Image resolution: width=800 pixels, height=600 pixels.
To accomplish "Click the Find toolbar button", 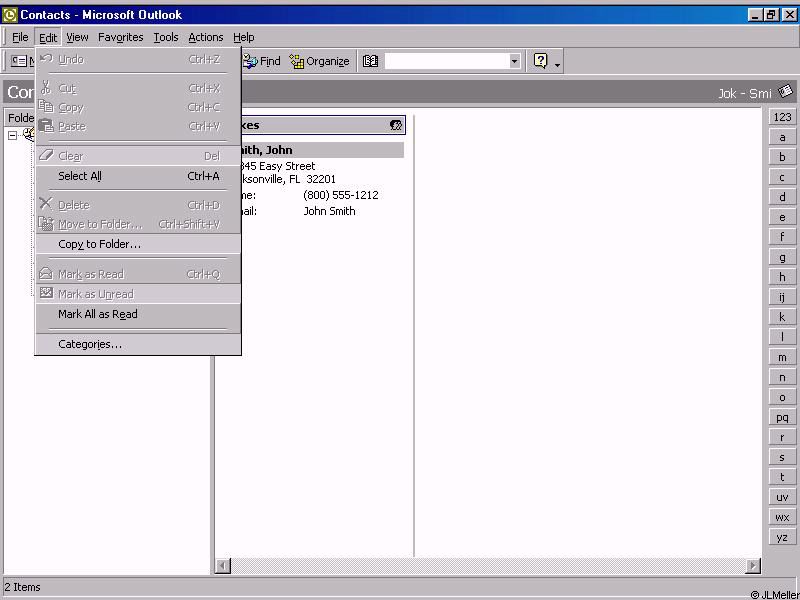I will point(261,61).
